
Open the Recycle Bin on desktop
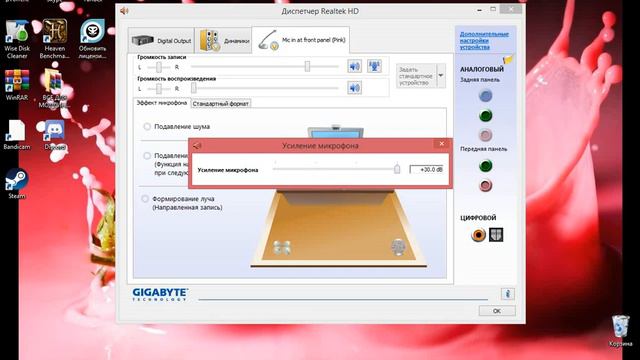[620, 331]
